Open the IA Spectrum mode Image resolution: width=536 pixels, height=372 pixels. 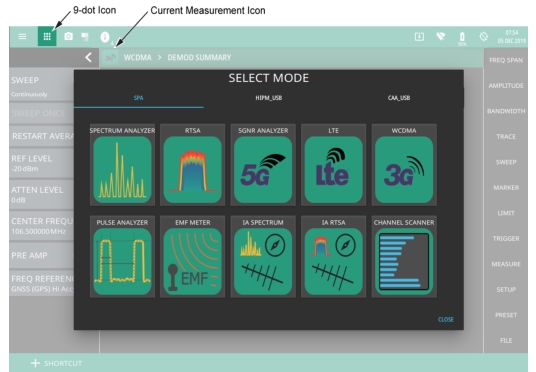point(263,261)
